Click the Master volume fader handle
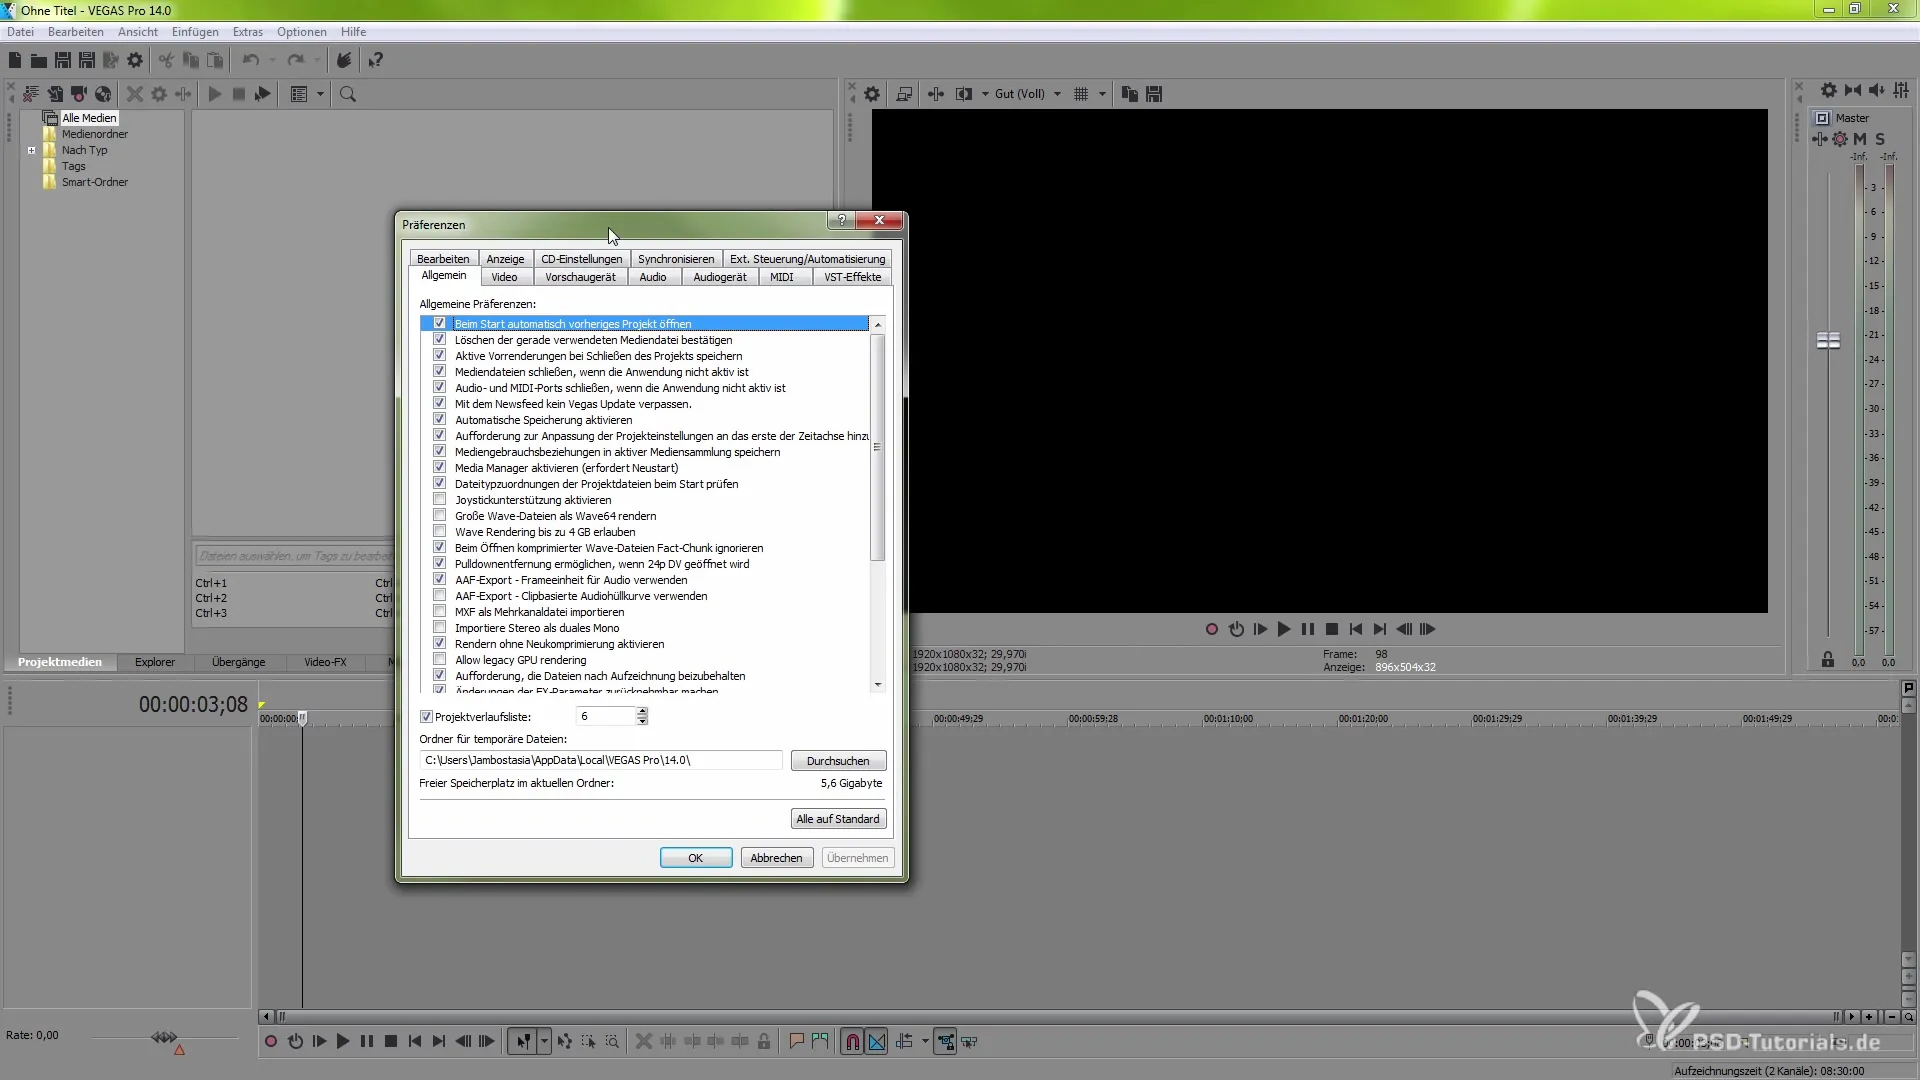 pyautogui.click(x=1828, y=341)
